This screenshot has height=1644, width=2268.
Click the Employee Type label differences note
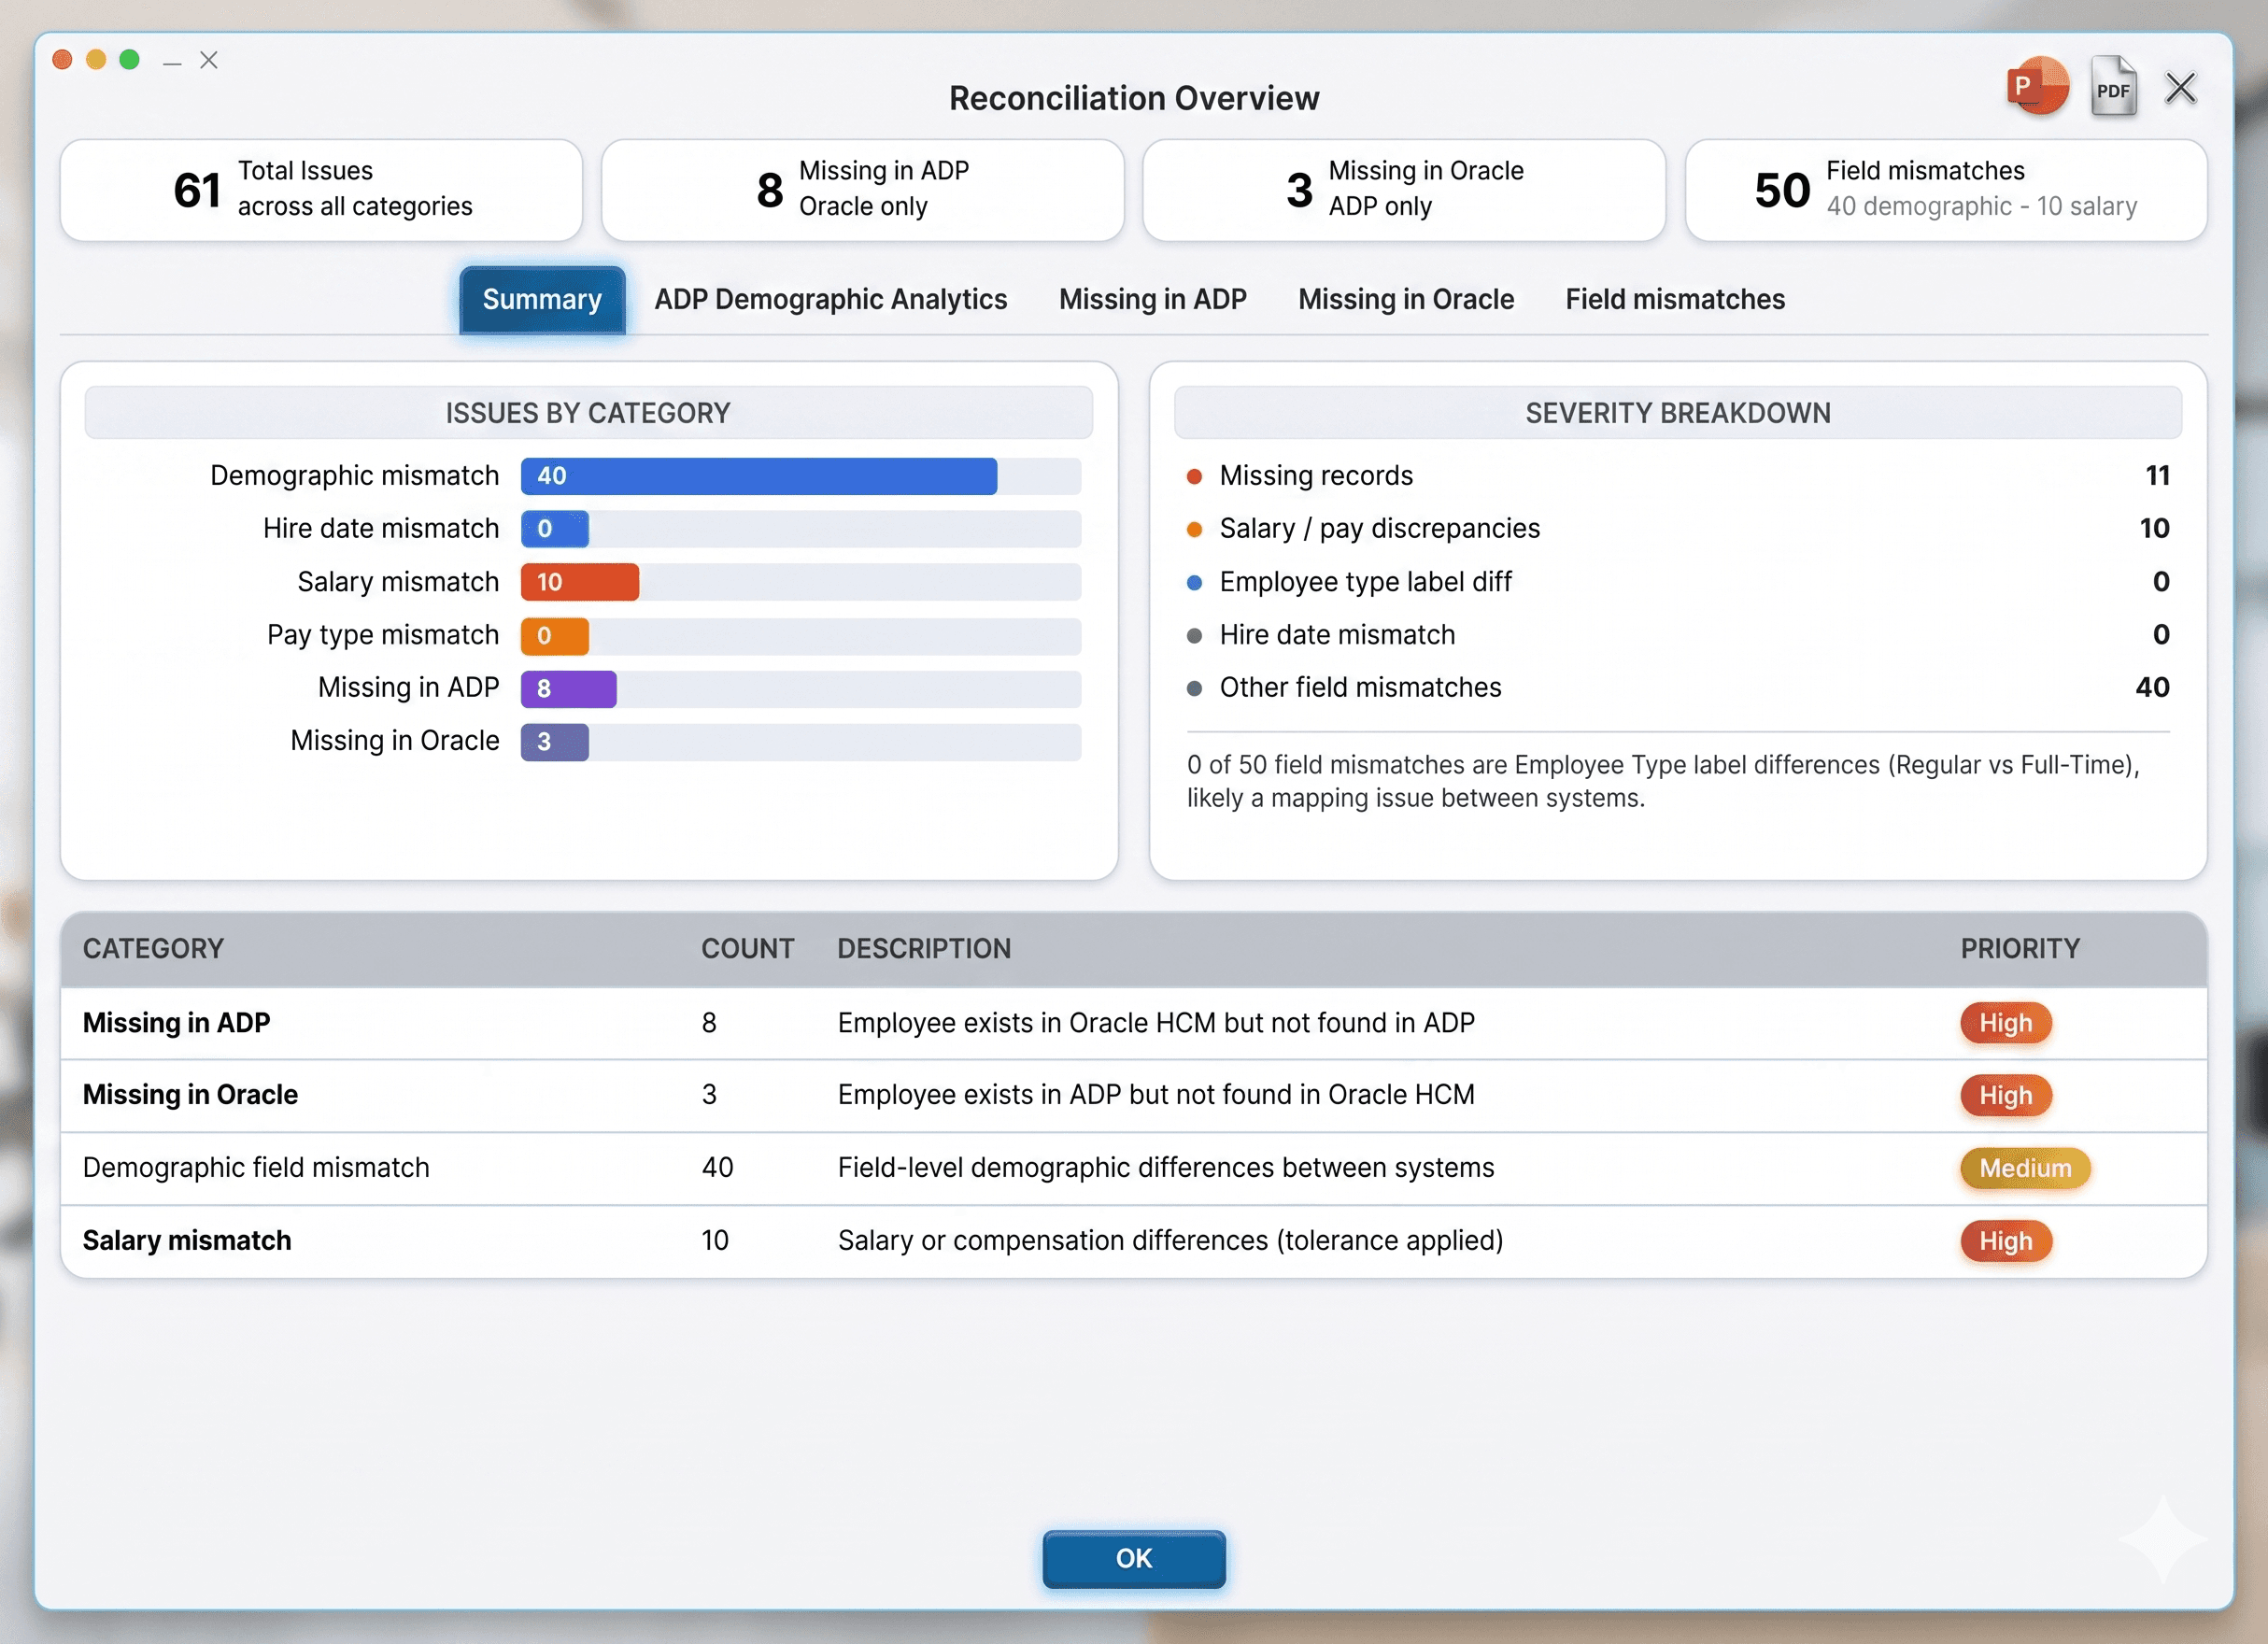tap(1662, 781)
